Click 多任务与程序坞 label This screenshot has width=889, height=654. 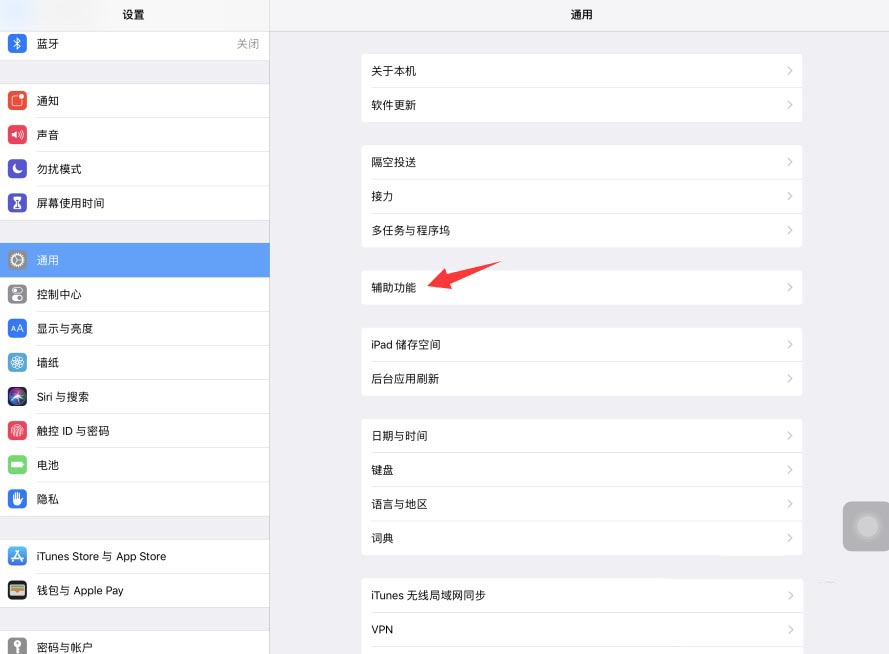[x=410, y=230]
